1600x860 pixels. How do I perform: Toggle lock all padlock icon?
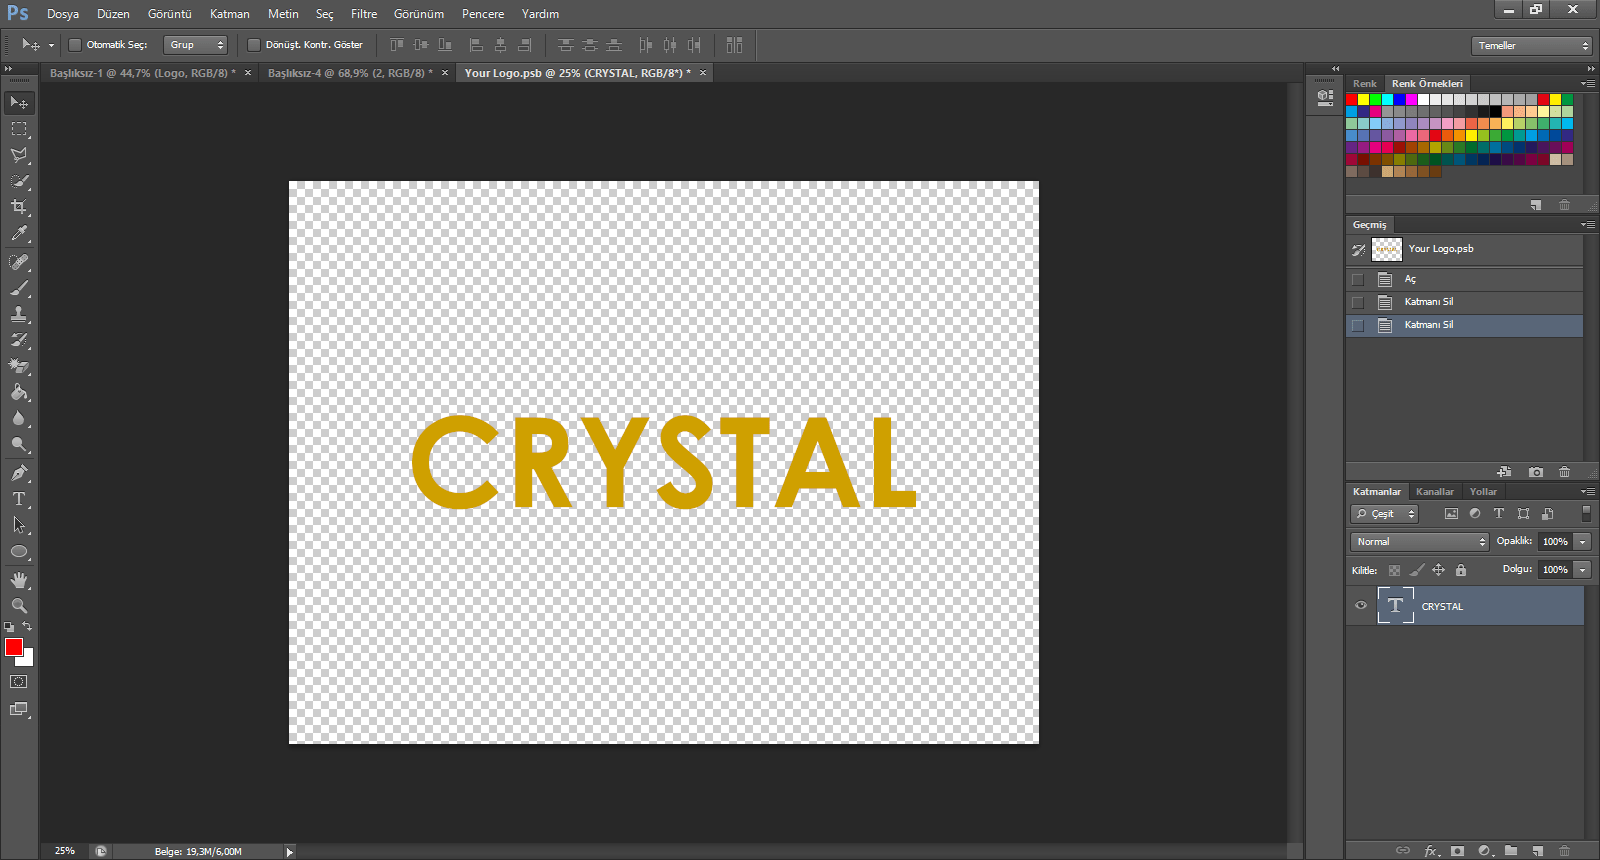tap(1461, 570)
